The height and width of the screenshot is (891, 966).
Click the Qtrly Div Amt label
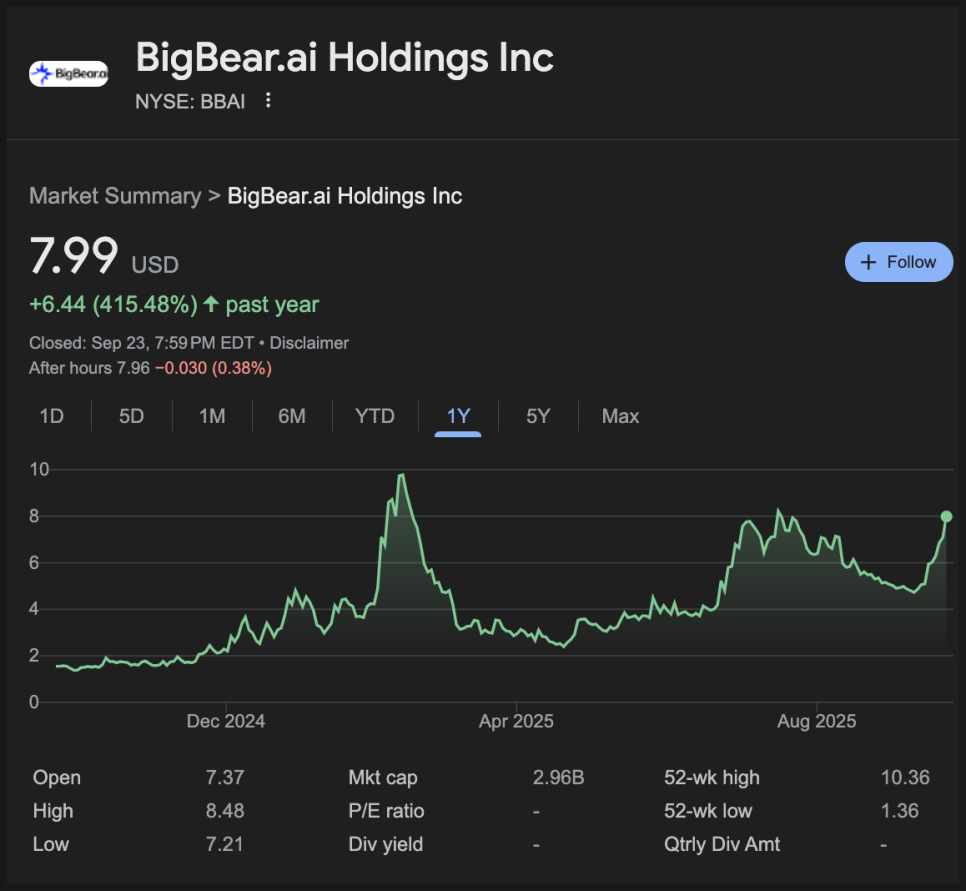722,844
